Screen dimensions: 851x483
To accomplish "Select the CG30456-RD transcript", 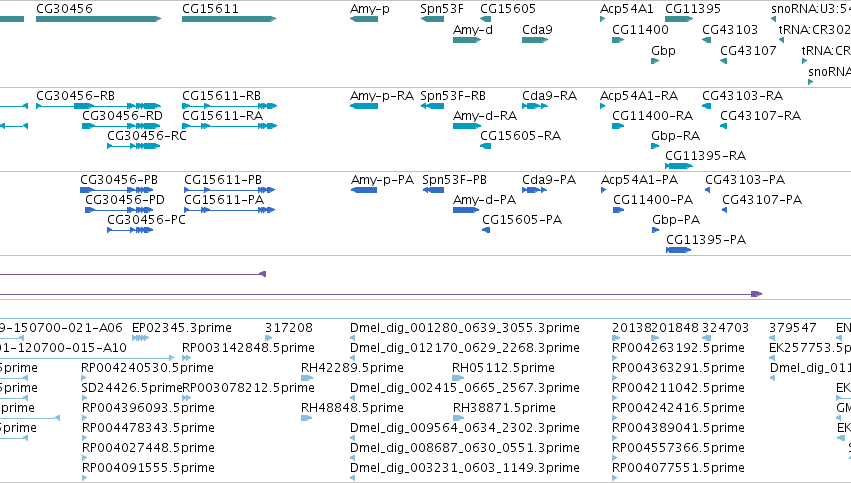I will pos(121,126).
